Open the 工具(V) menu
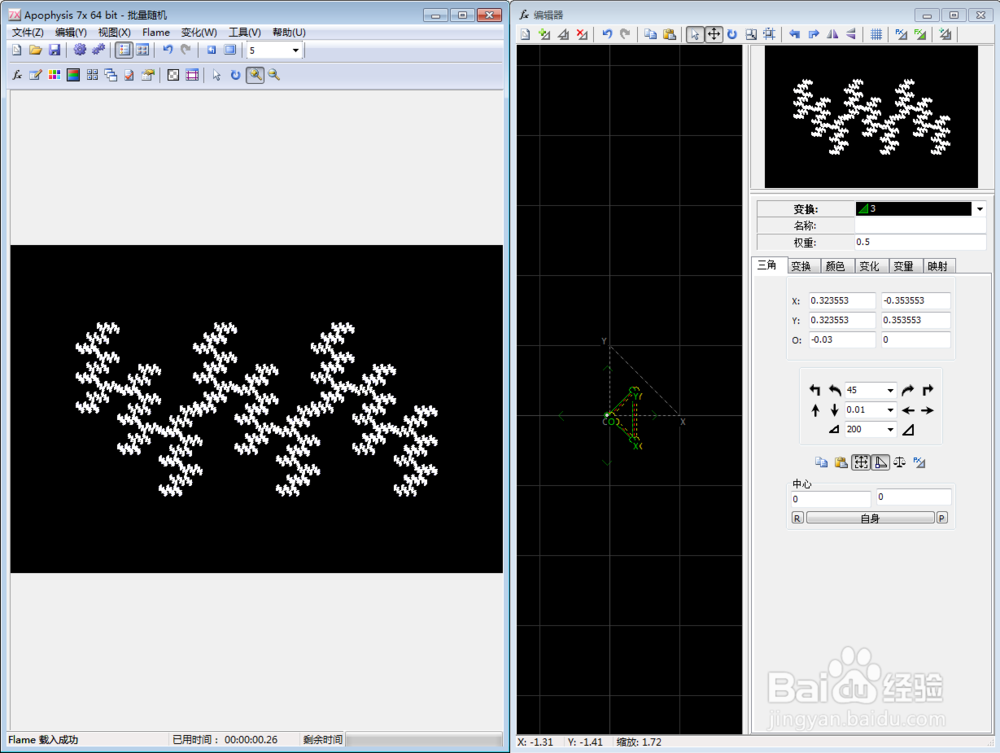The height and width of the screenshot is (753, 1000). click(x=245, y=33)
